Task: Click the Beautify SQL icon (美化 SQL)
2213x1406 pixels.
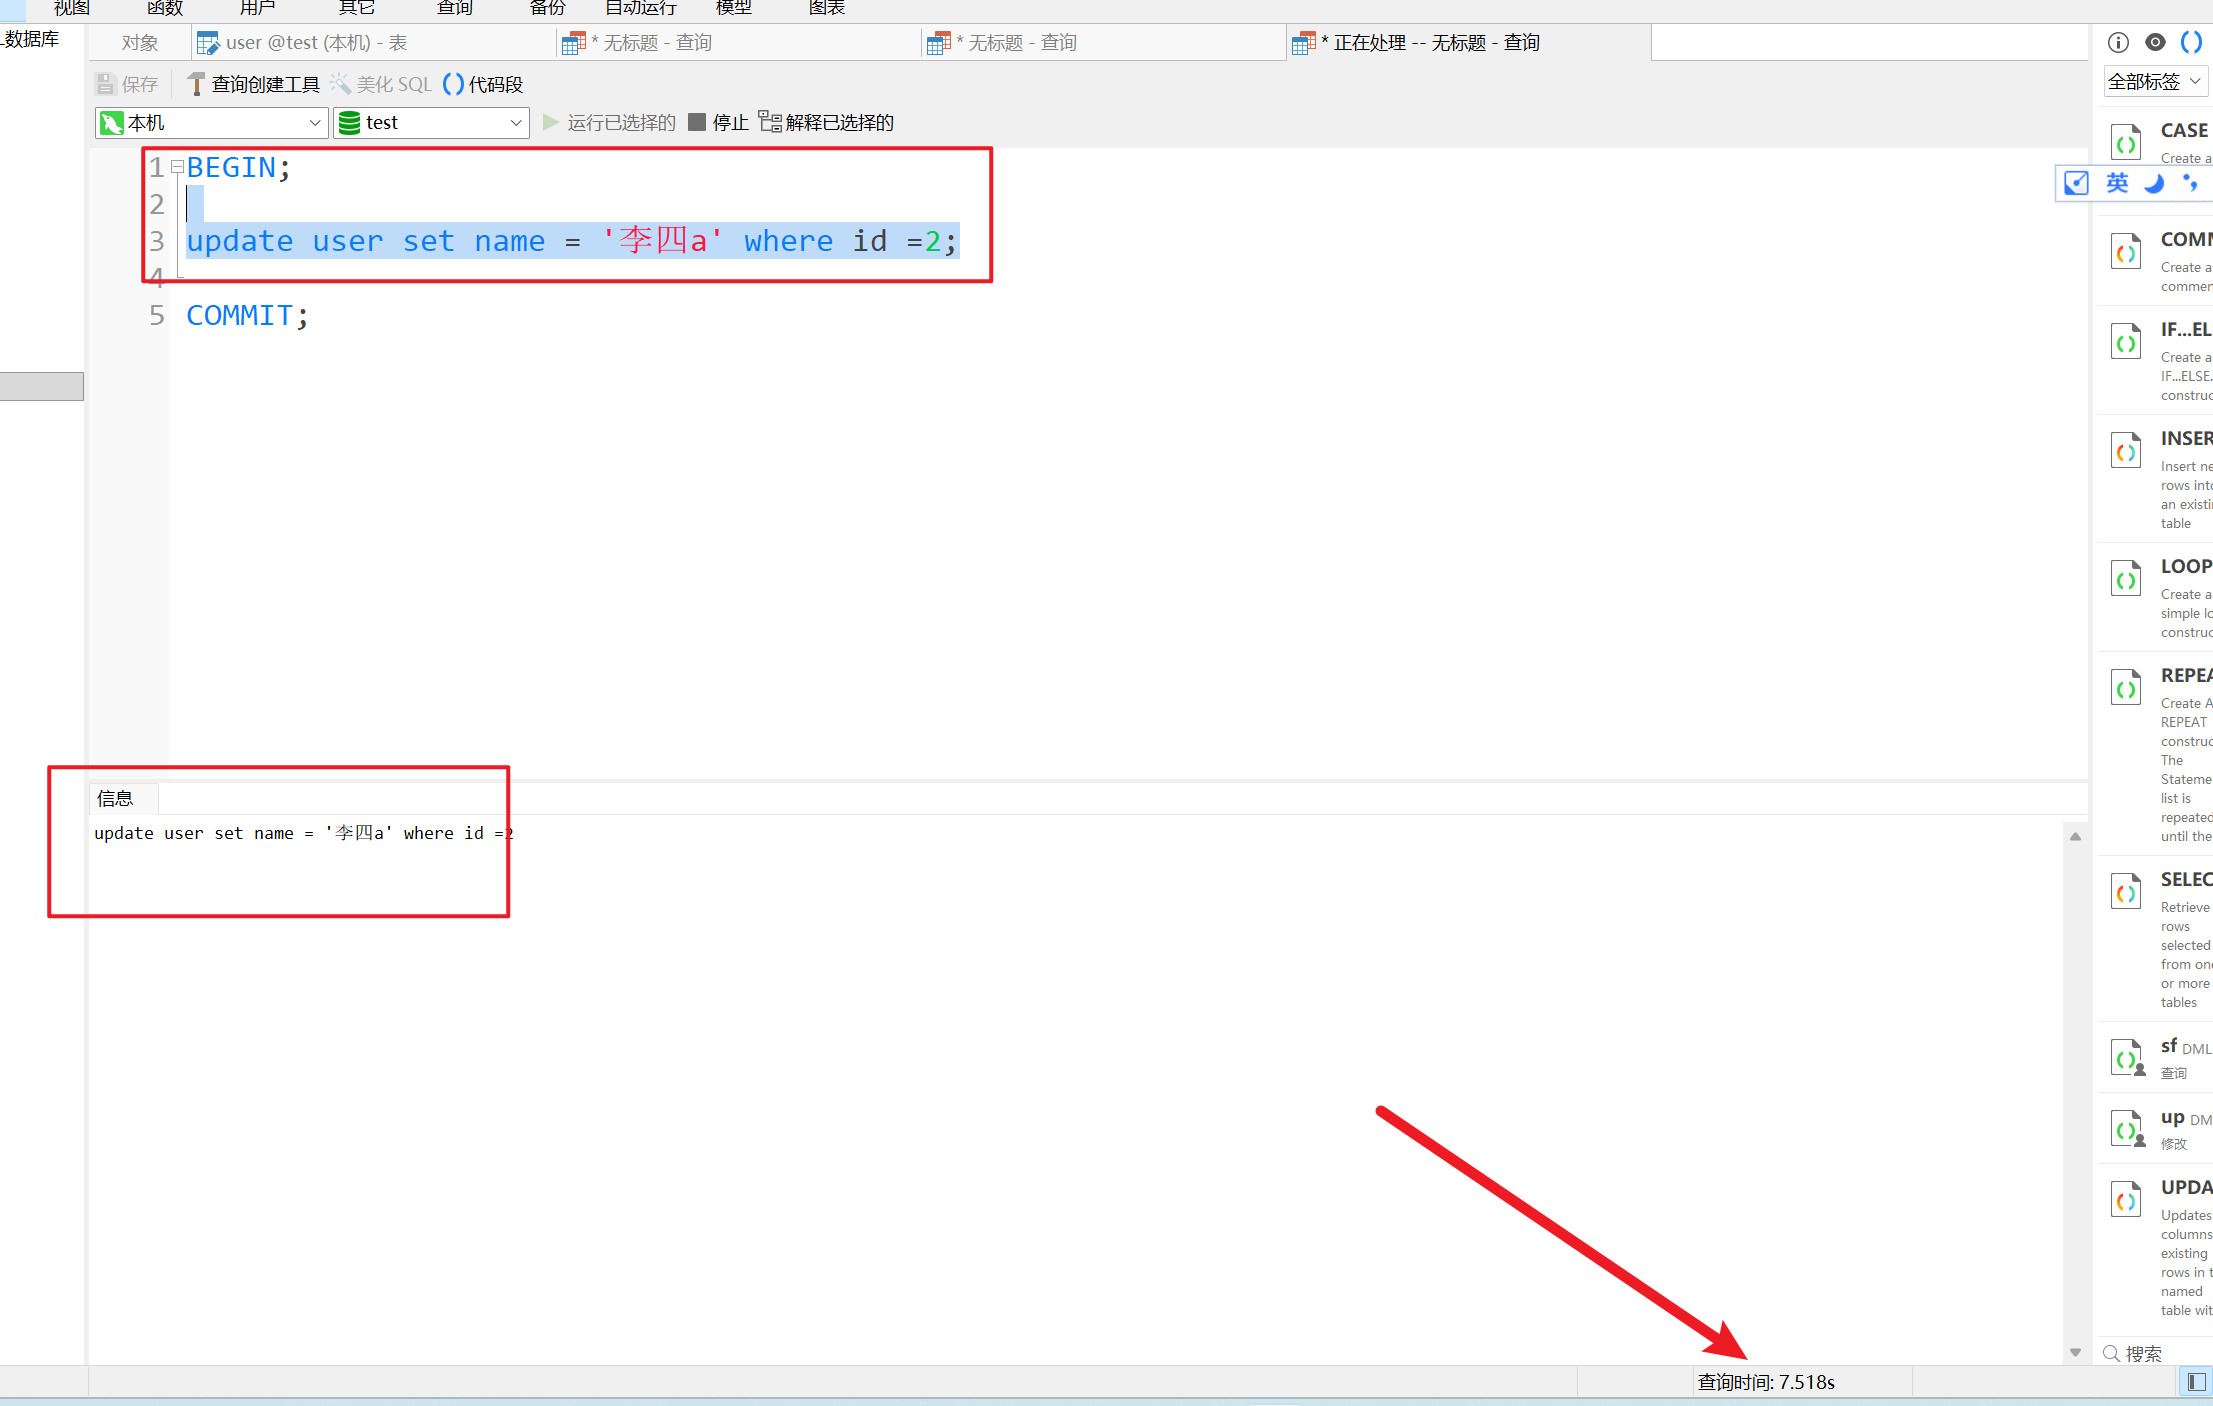Action: point(342,84)
